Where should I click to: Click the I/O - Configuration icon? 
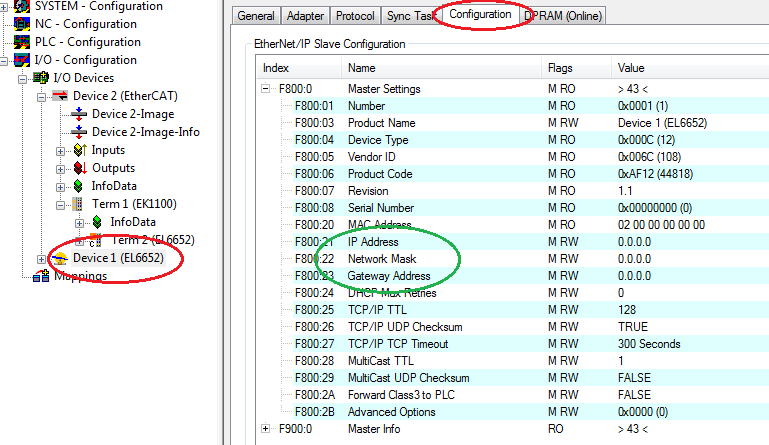22,60
